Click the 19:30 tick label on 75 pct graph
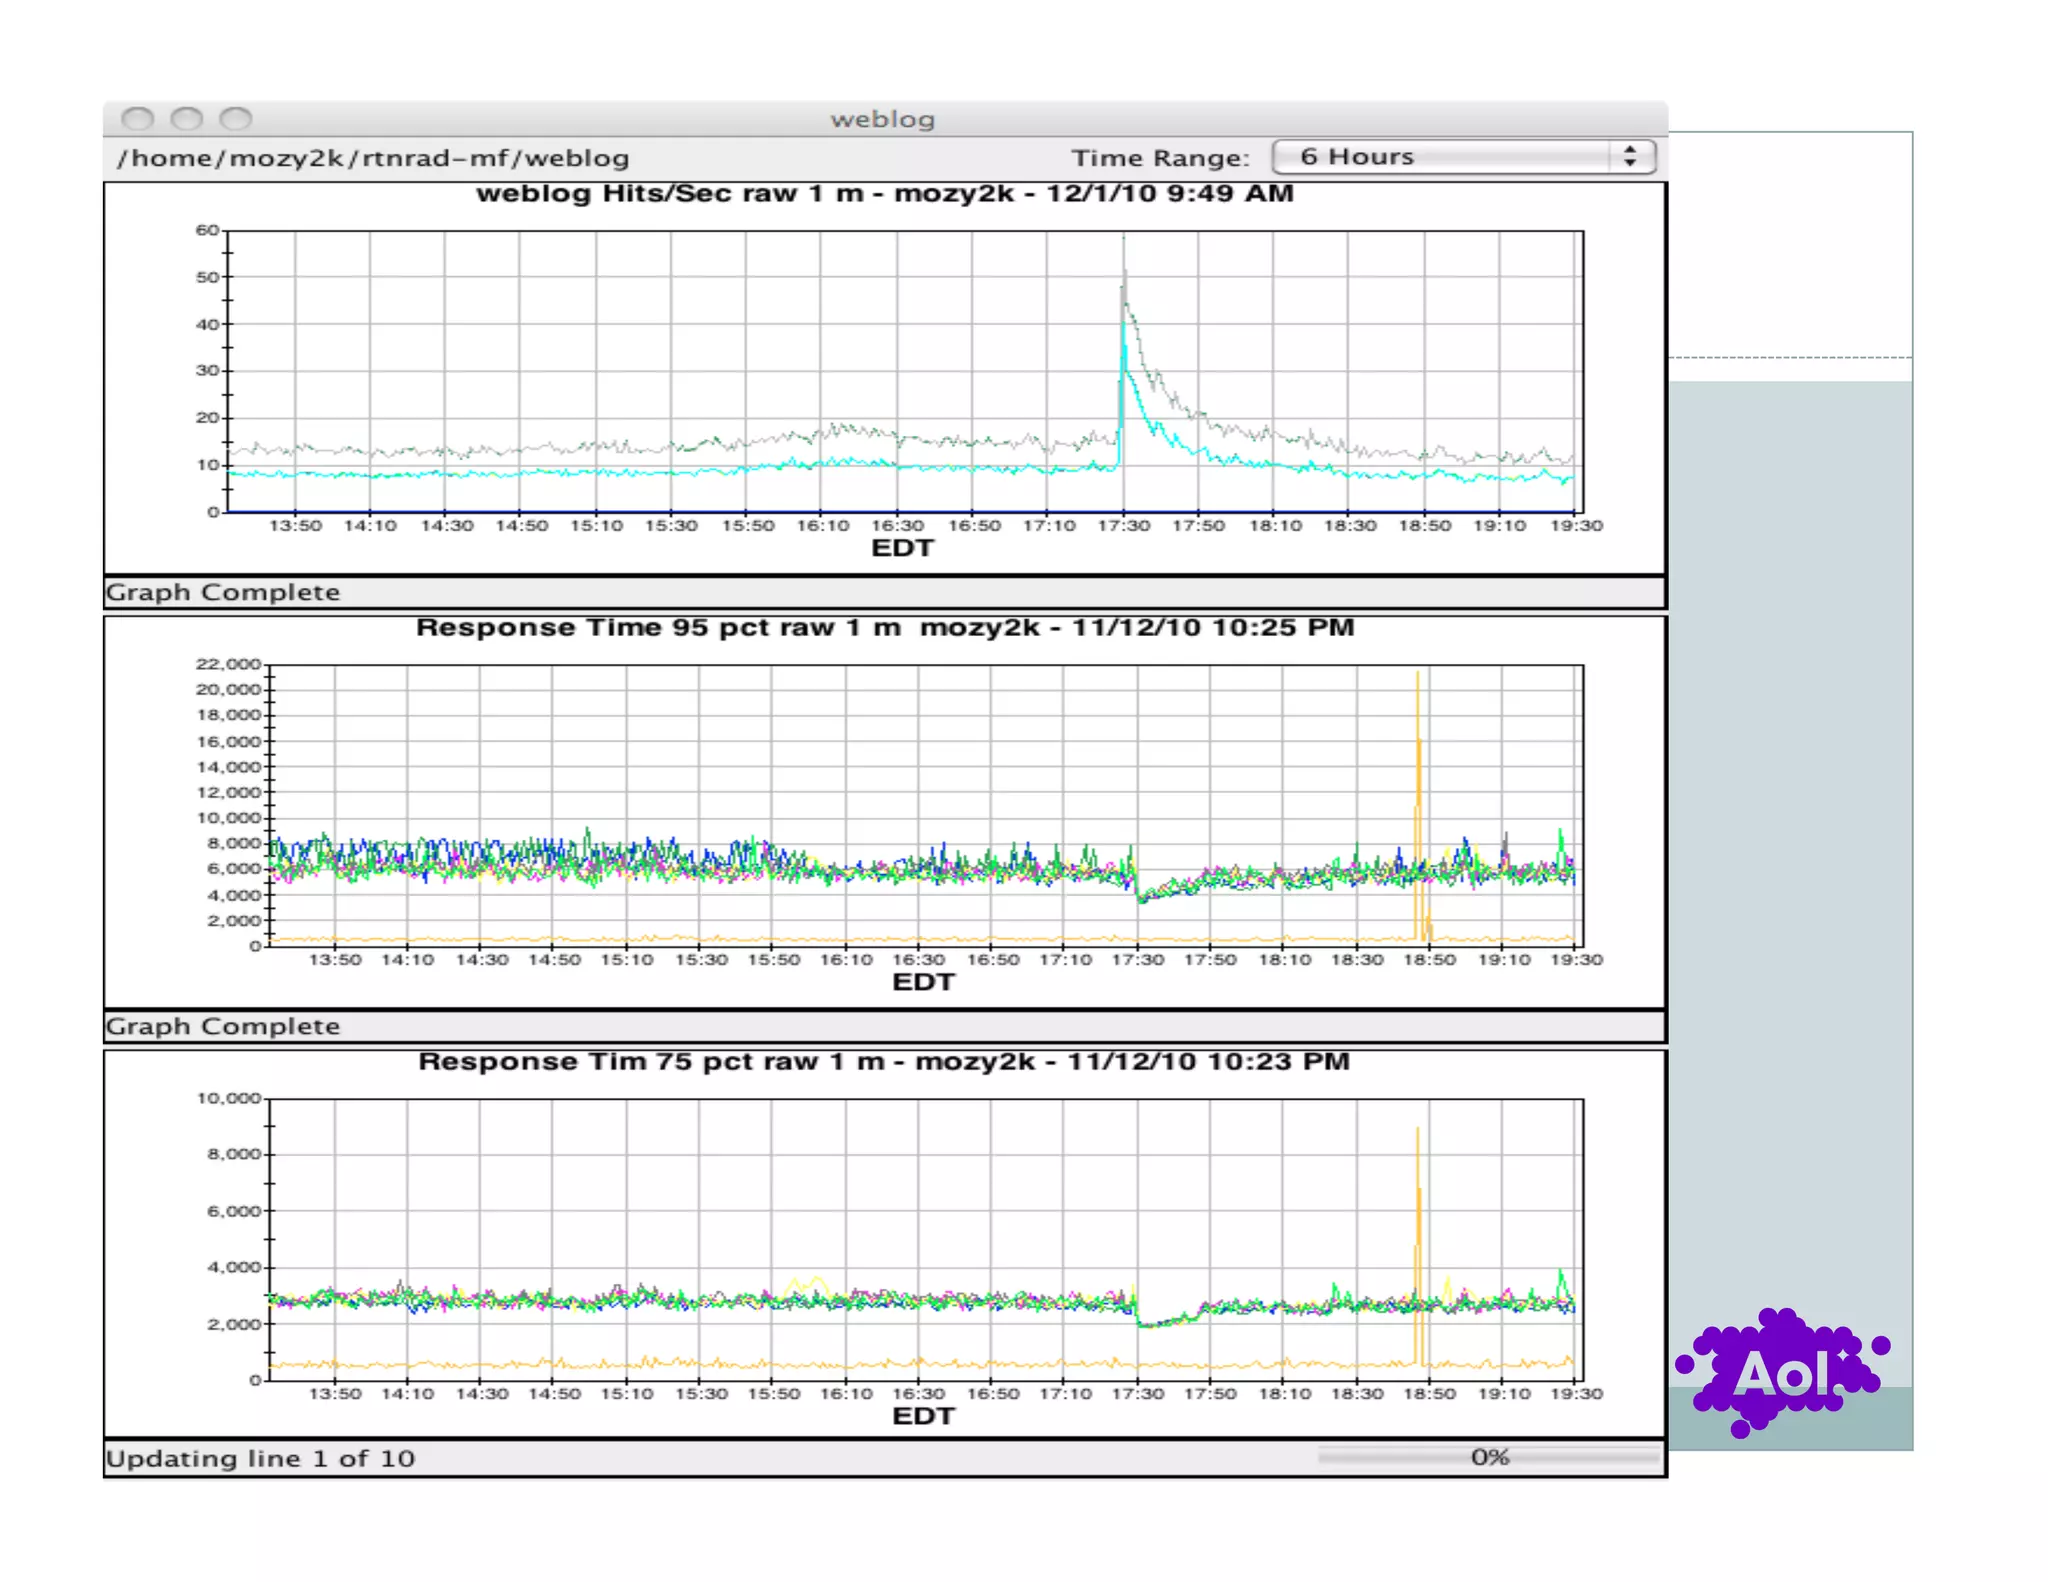The image size is (2048, 1582). click(x=1576, y=1394)
